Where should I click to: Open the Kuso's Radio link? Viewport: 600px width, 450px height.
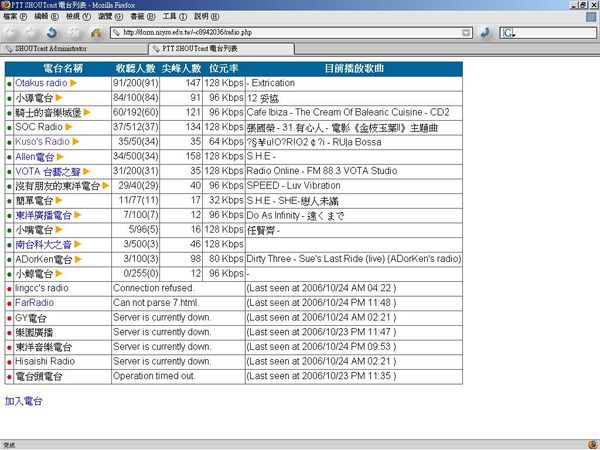42,142
